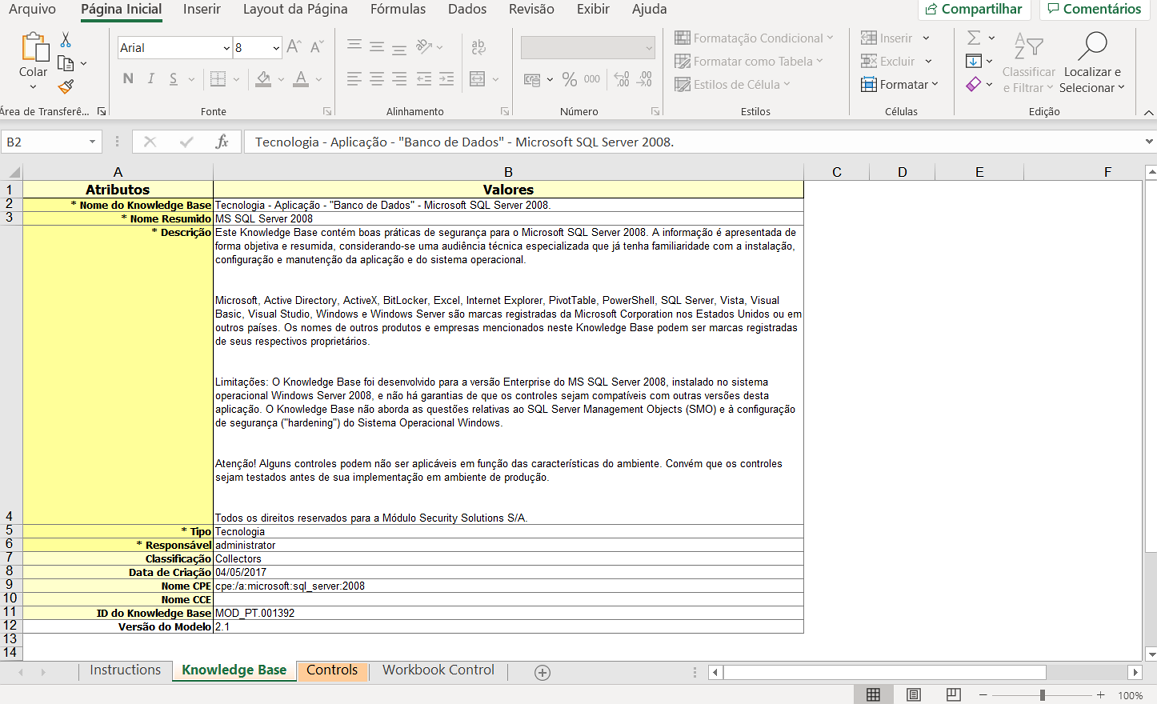Apply the font color A
Image resolution: width=1157 pixels, height=704 pixels.
300,79
